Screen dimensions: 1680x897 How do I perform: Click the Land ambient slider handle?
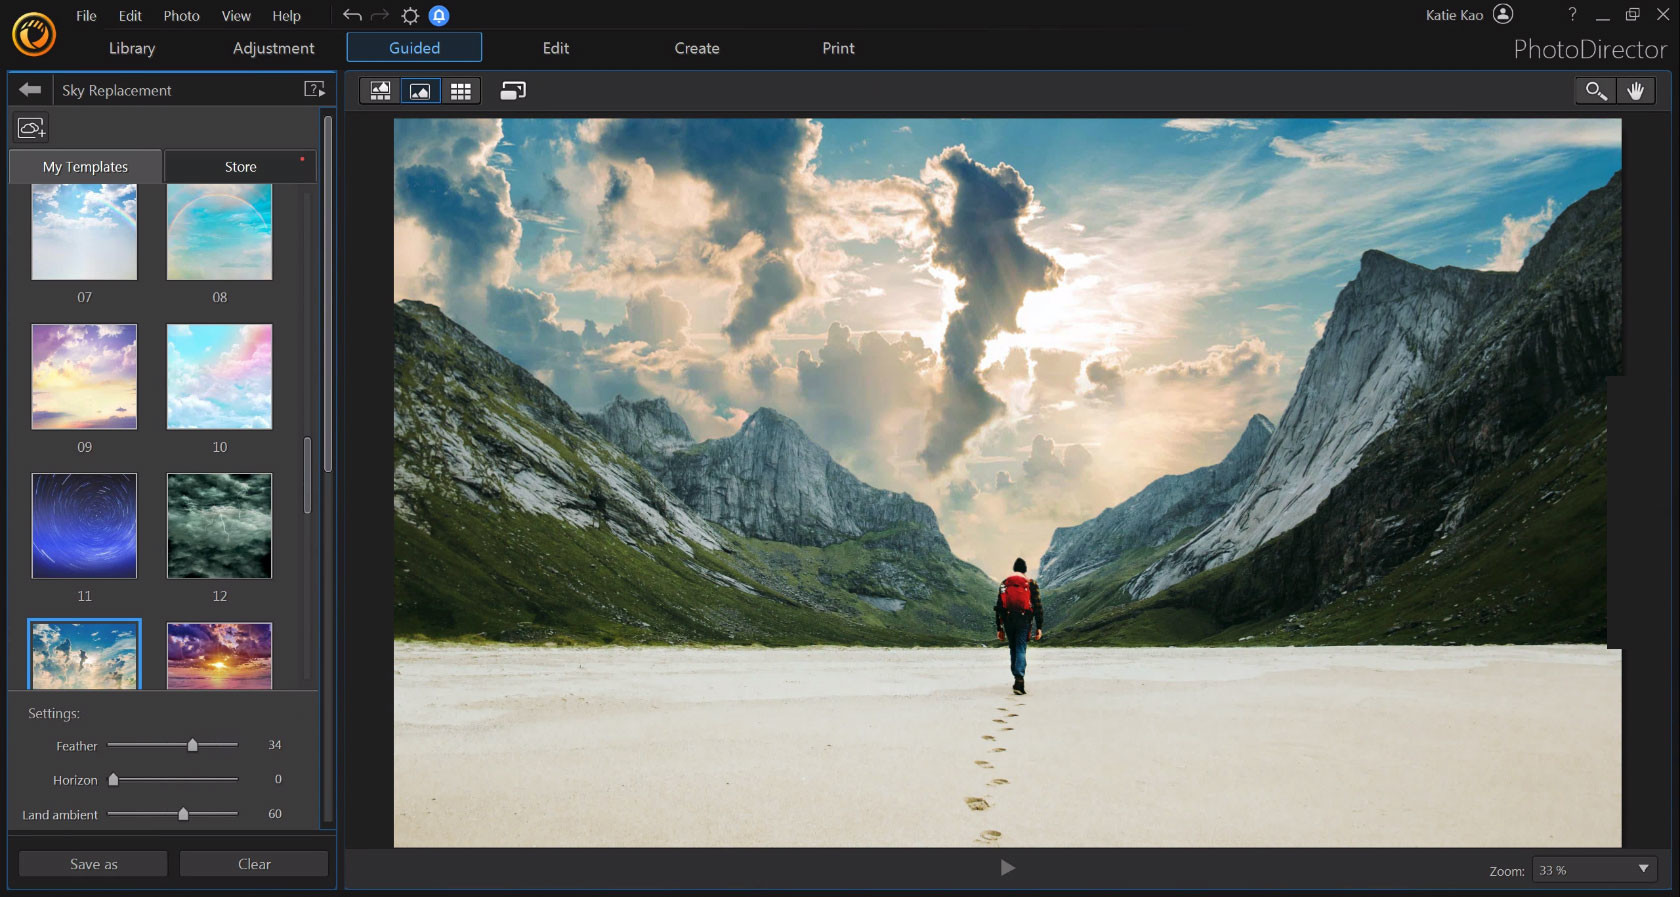click(183, 814)
